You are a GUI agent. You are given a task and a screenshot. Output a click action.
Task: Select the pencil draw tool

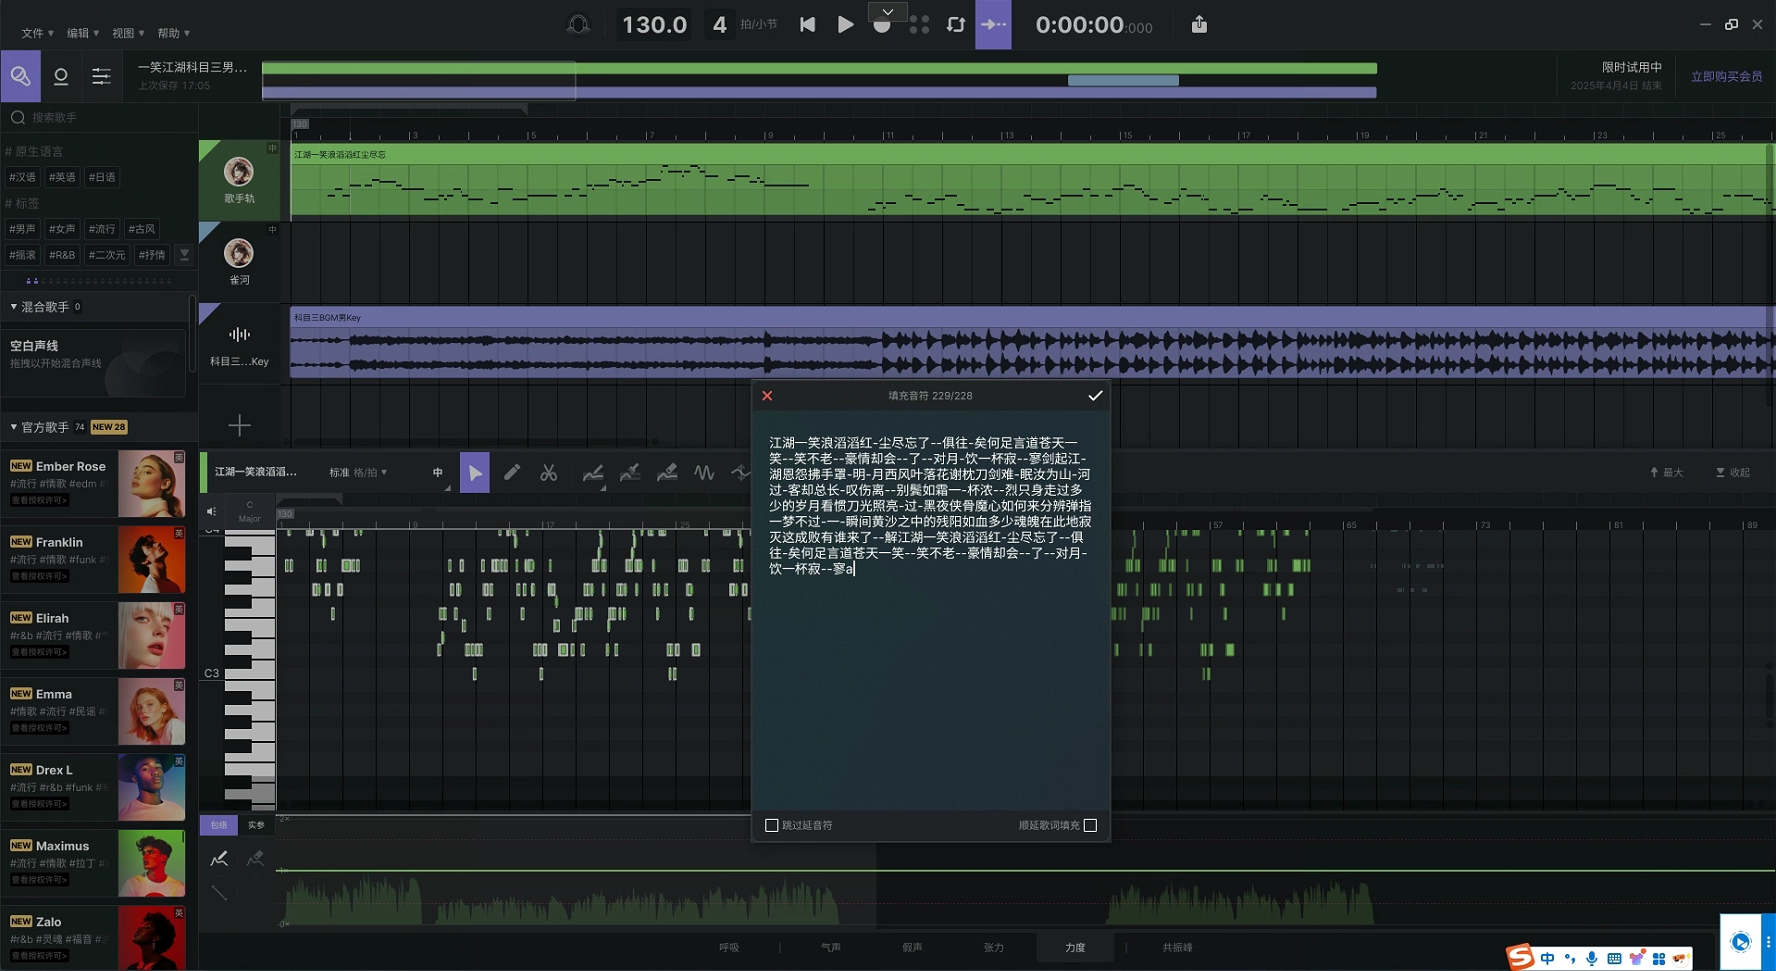(512, 472)
